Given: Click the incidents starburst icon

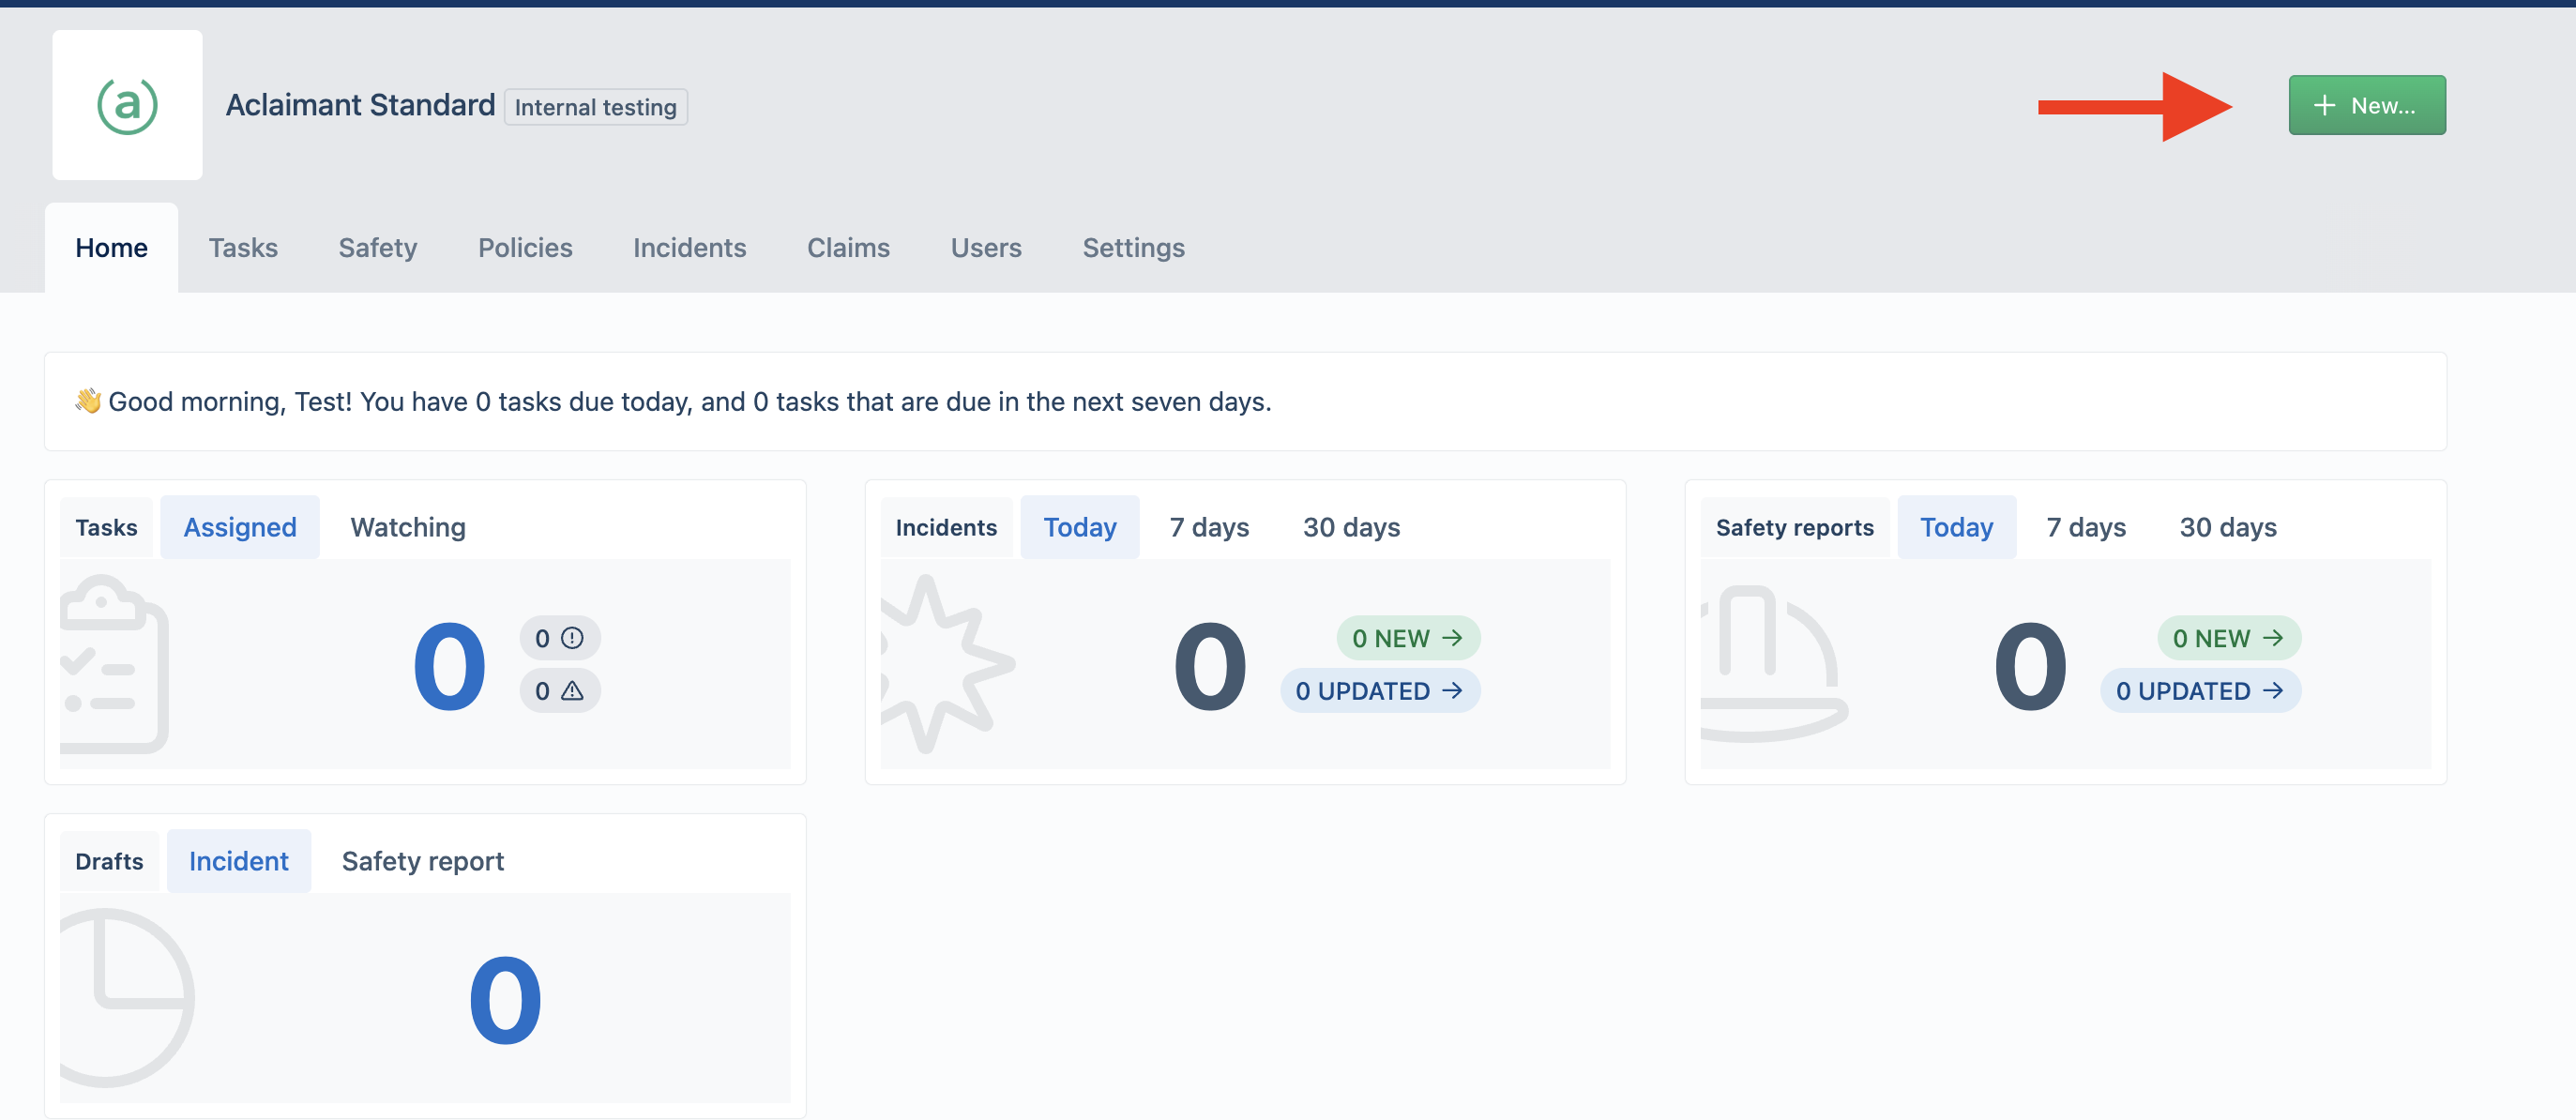Looking at the screenshot, I should click(x=946, y=663).
